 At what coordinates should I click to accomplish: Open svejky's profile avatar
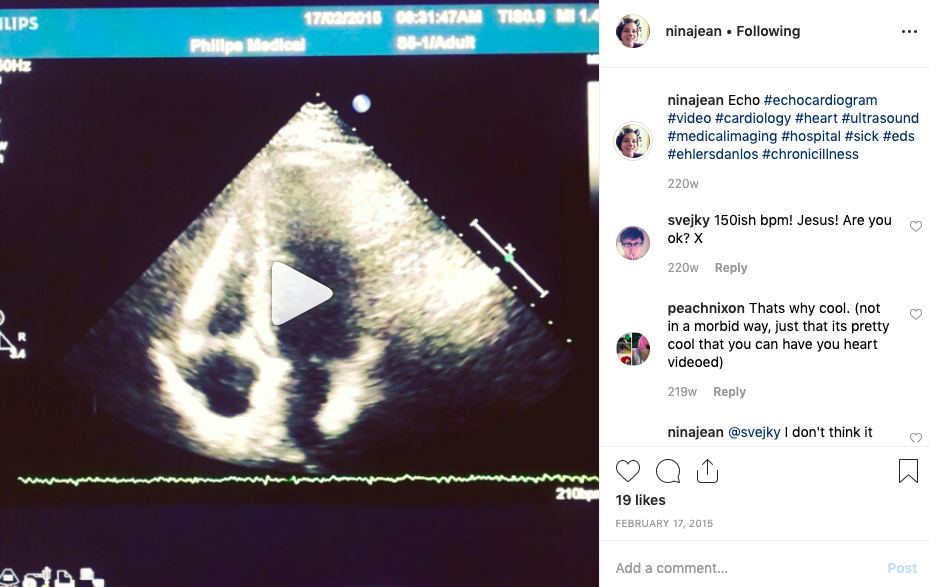pyautogui.click(x=633, y=243)
